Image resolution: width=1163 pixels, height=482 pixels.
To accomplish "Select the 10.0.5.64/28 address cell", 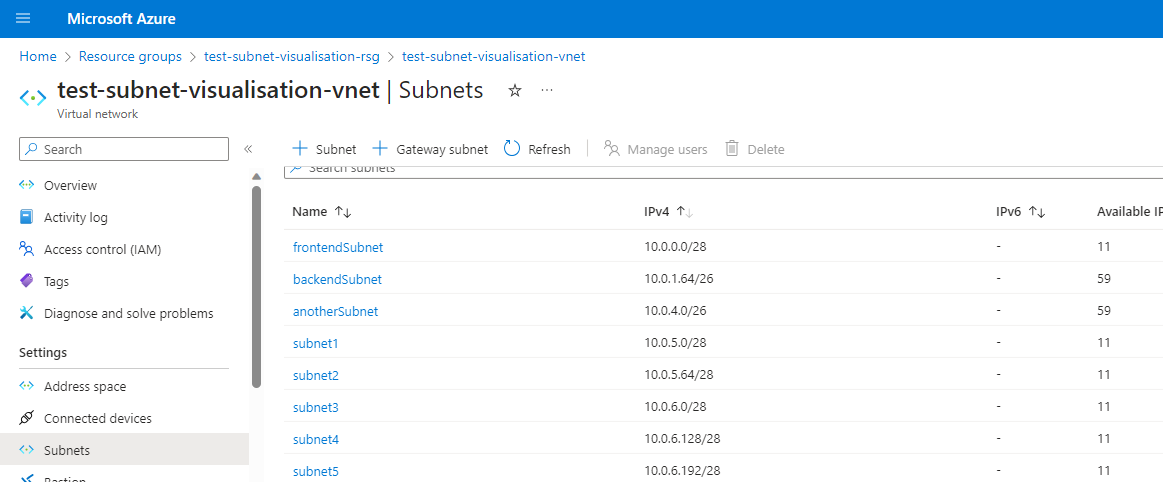I will [x=679, y=375].
